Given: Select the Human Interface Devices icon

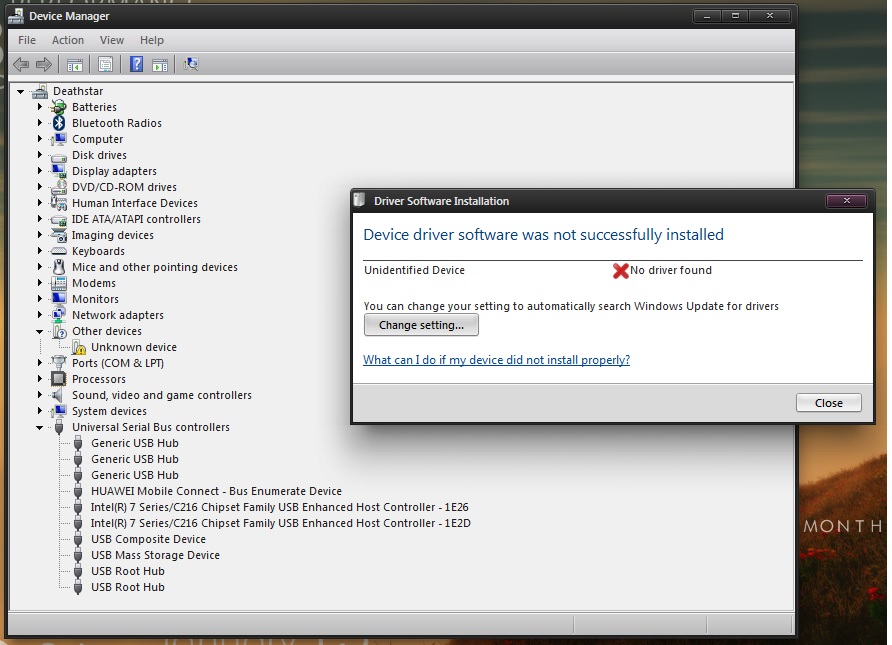Looking at the screenshot, I should (x=59, y=202).
